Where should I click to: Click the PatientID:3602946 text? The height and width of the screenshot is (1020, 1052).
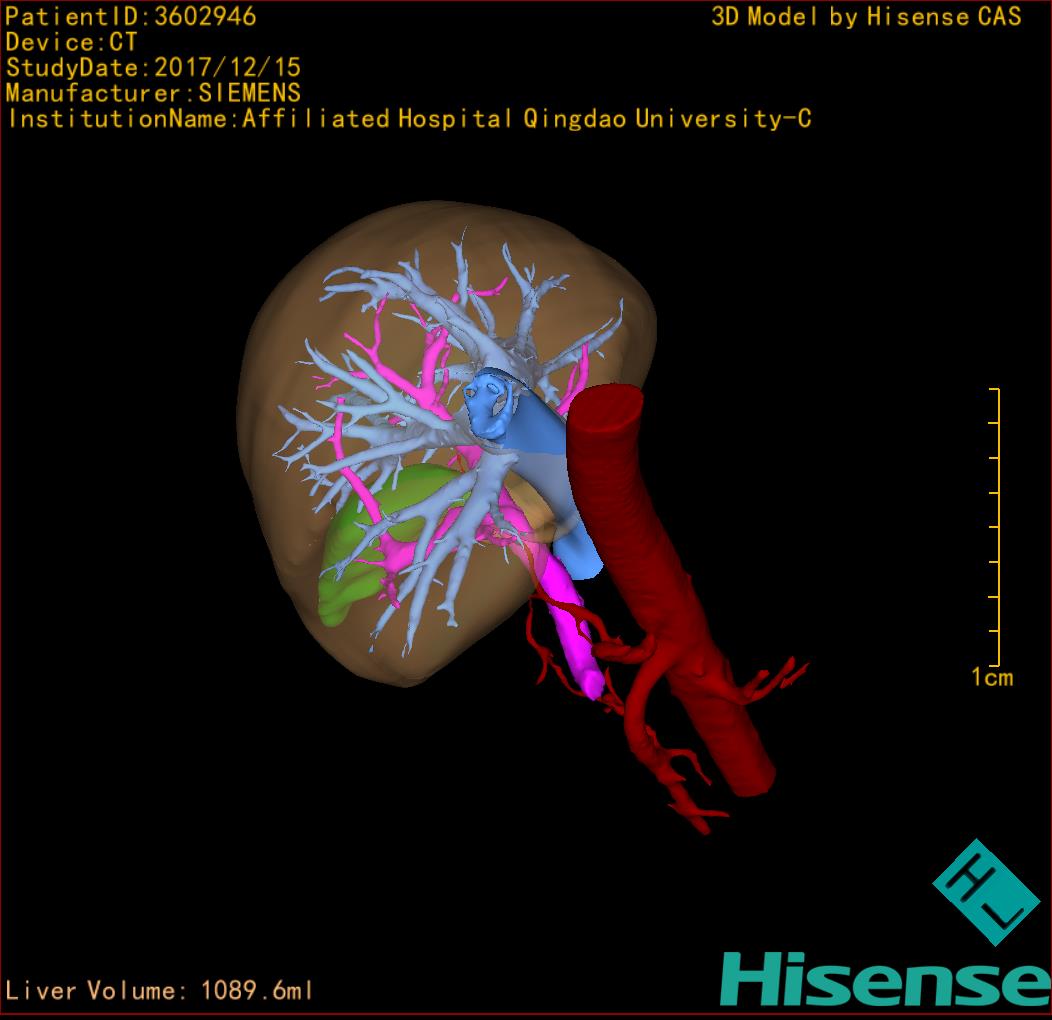tap(131, 17)
